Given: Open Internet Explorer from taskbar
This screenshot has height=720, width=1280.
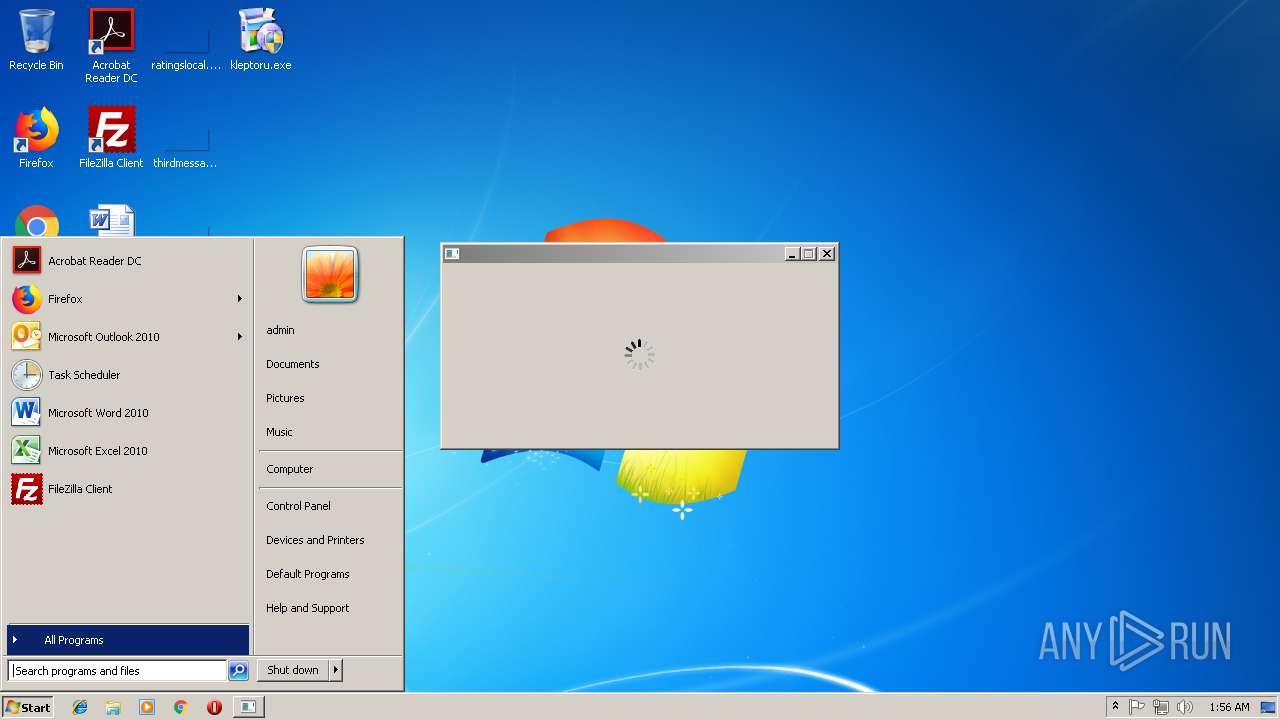Looking at the screenshot, I should click(80, 707).
